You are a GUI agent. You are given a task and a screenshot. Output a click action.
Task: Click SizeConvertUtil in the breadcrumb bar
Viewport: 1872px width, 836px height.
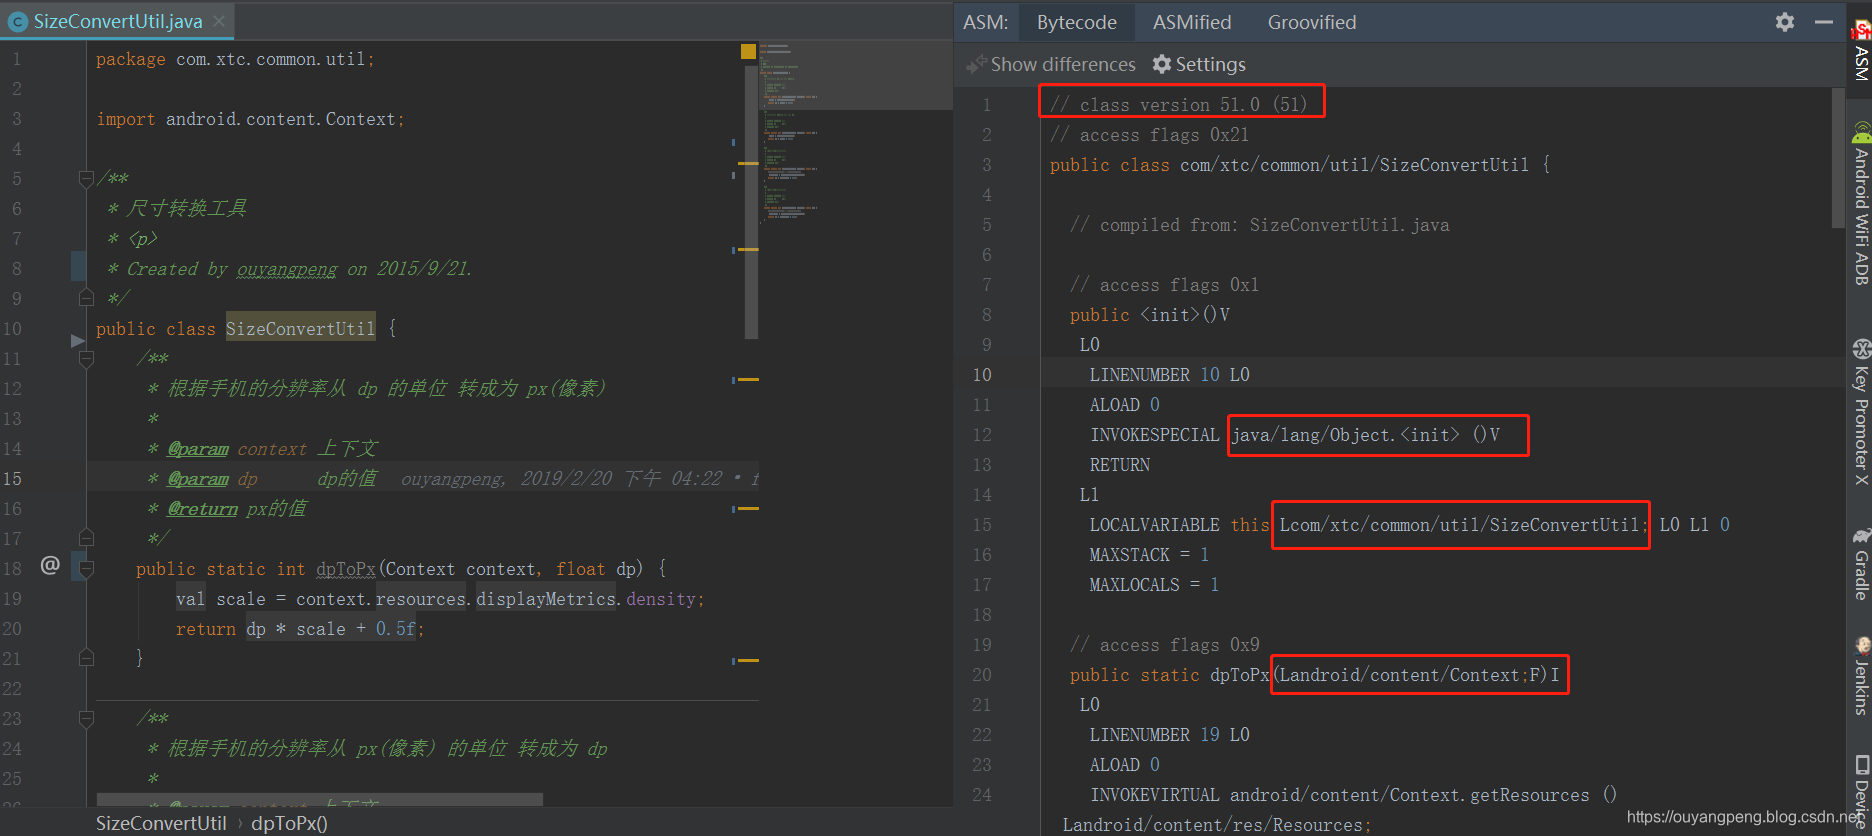(x=161, y=823)
